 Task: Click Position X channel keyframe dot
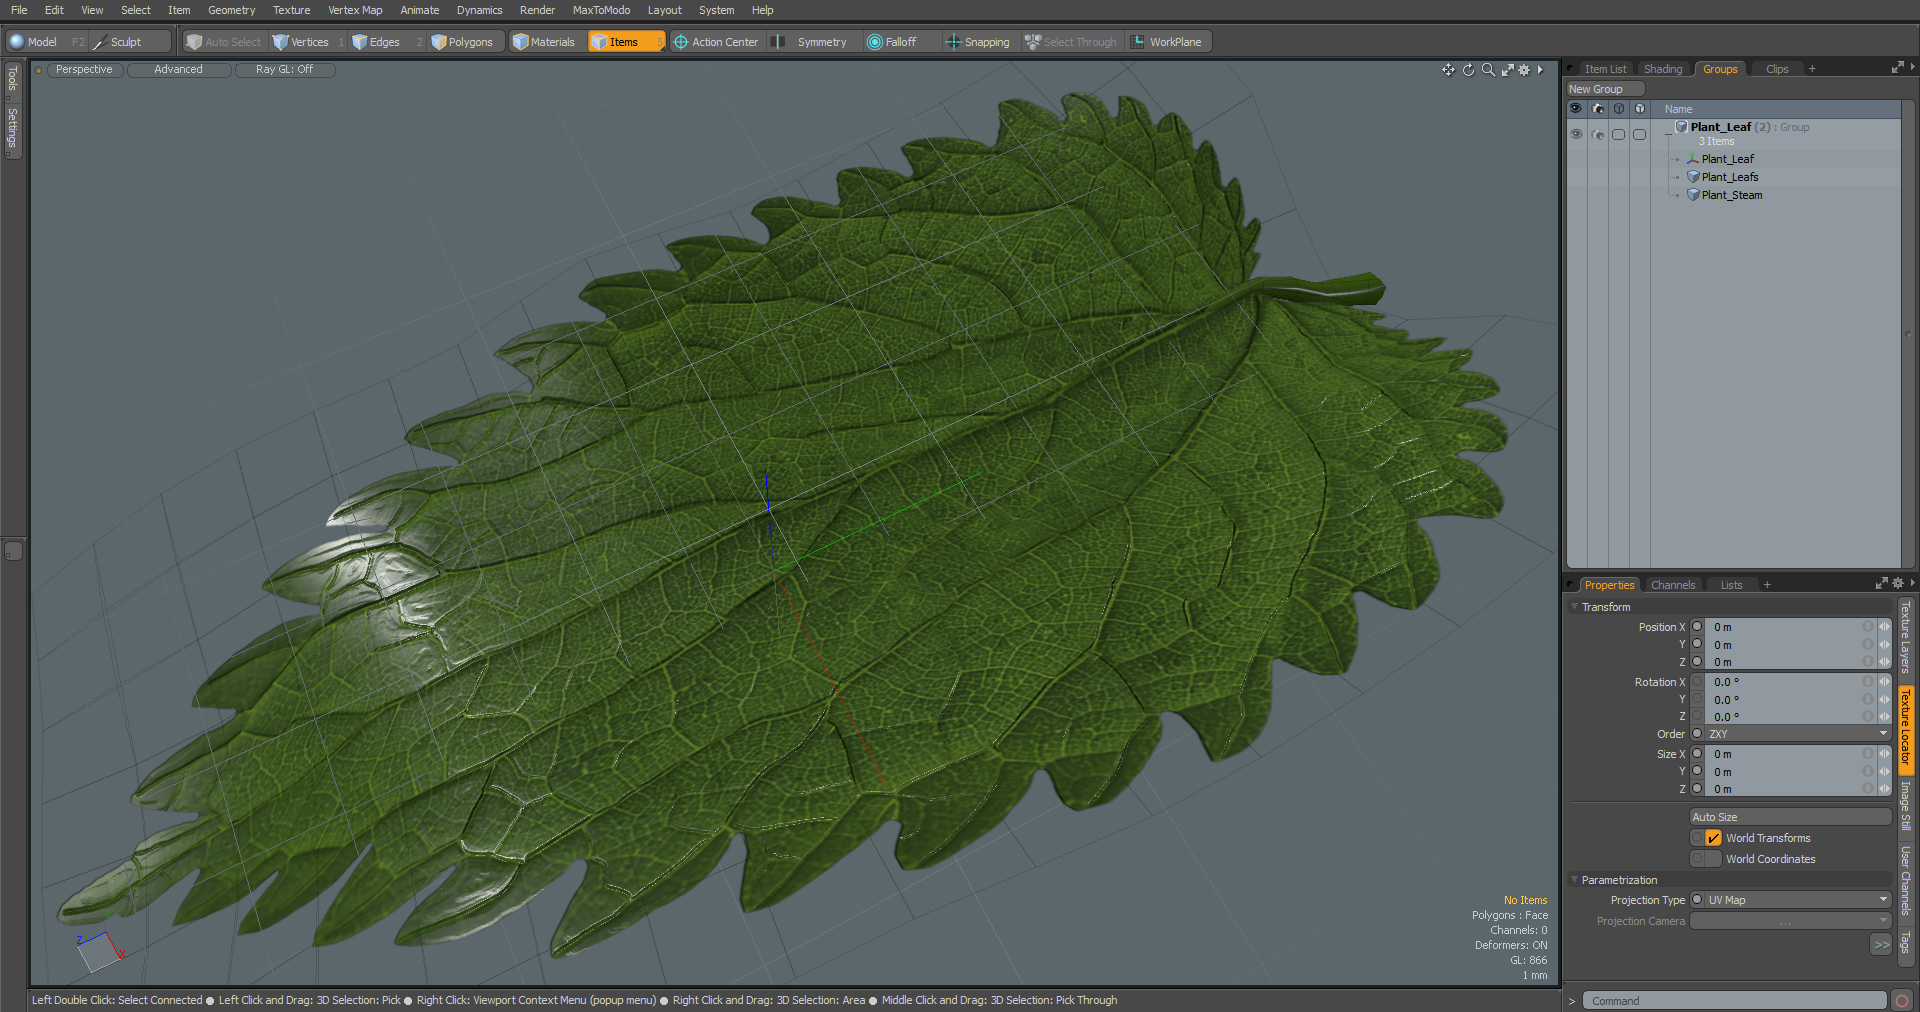point(1697,627)
